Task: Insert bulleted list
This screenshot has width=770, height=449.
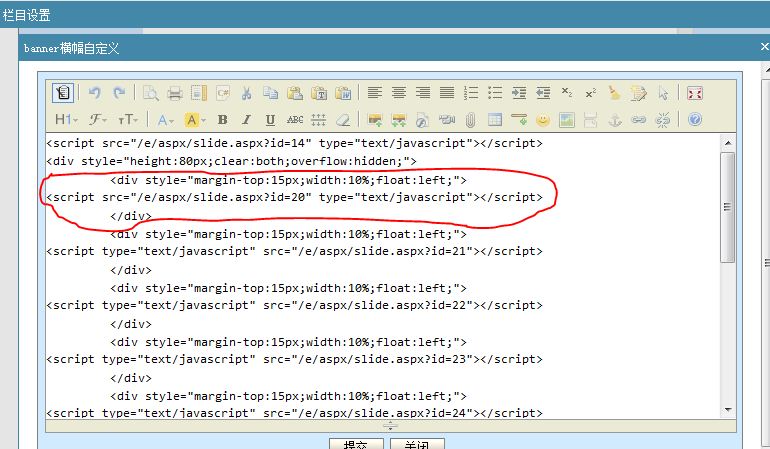Action: pos(495,93)
